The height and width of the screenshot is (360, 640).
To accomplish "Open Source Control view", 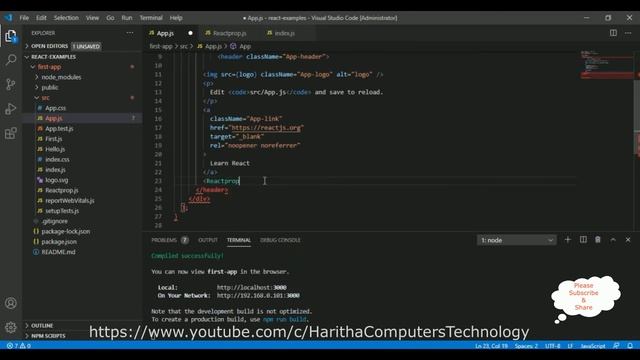I will coord(11,84).
